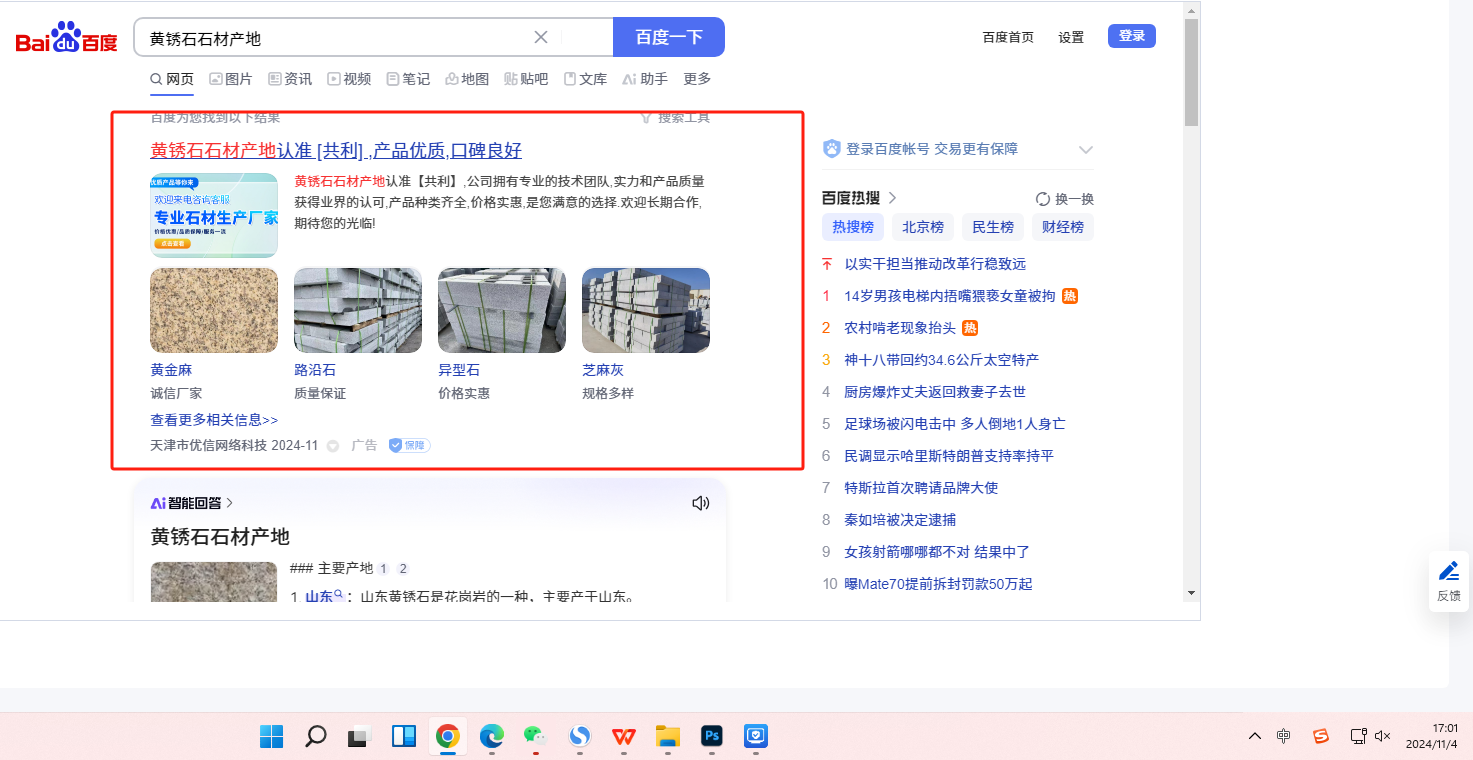The height and width of the screenshot is (760, 1473).
Task: Open 百度首页 link
Action: pos(1008,37)
